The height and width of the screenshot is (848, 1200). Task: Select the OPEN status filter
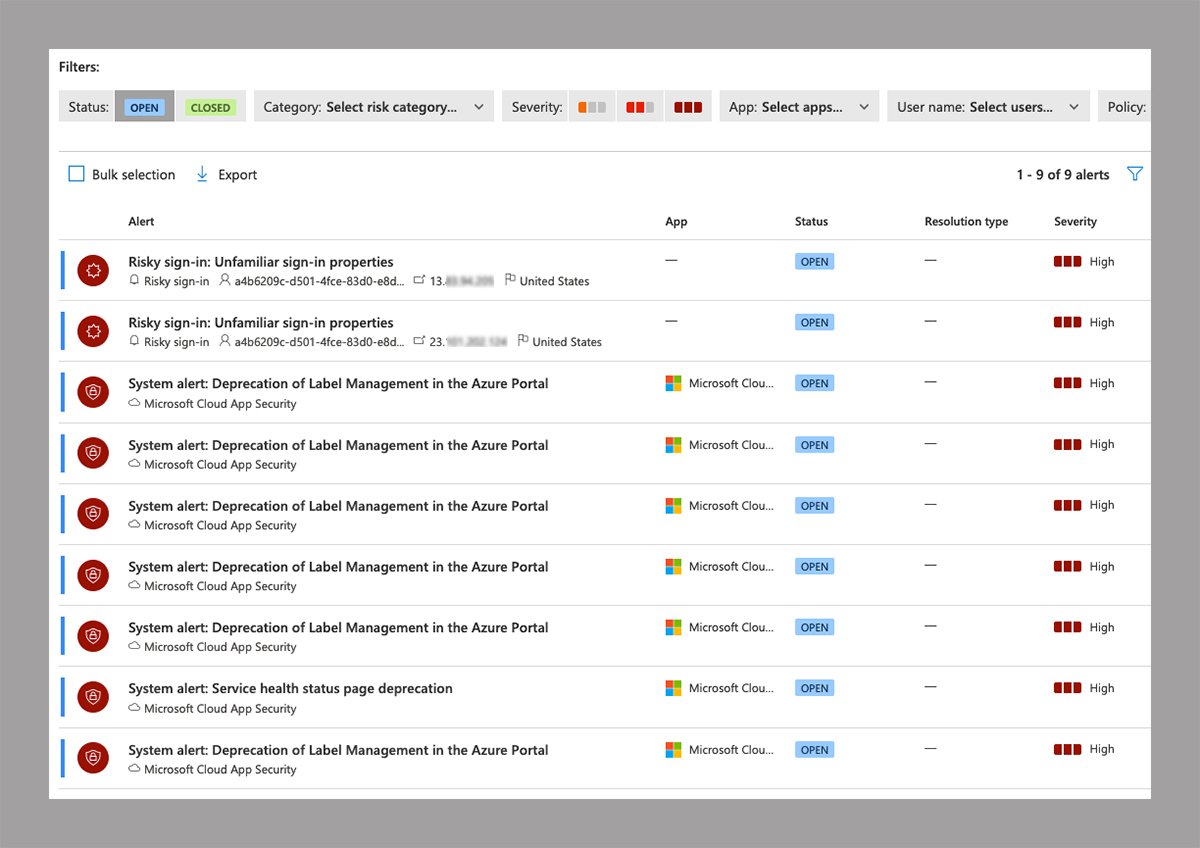coord(144,107)
